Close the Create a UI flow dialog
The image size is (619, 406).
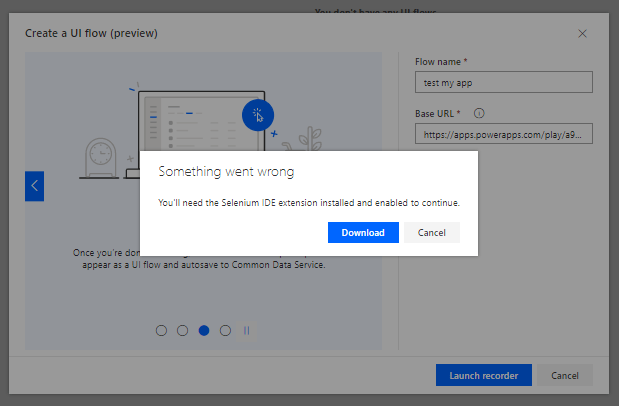(582, 34)
